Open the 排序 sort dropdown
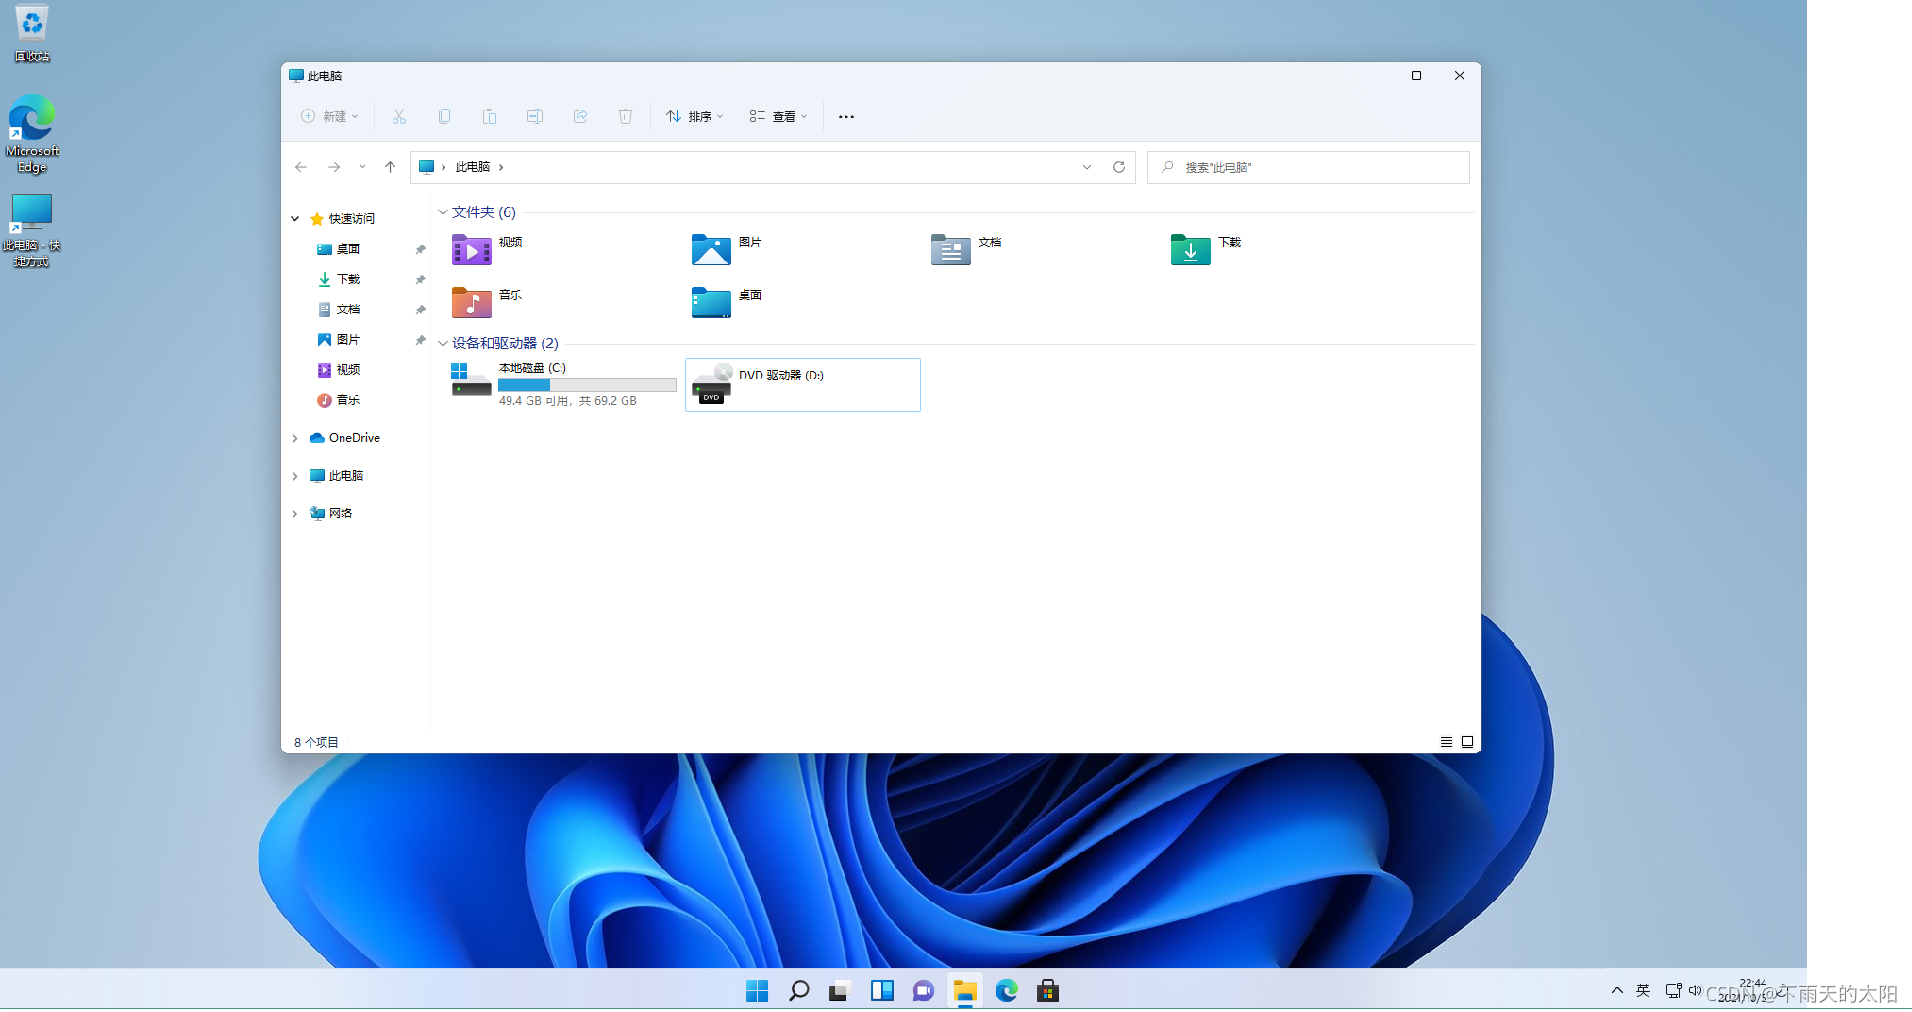 [x=695, y=117]
